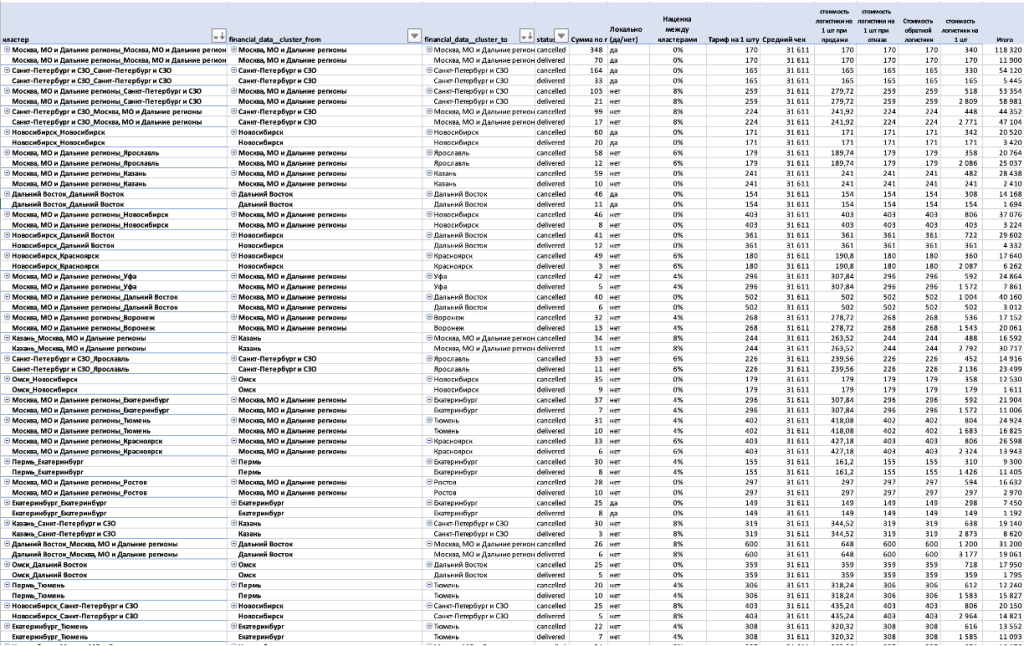Image resolution: width=1024 pixels, height=646 pixels.
Task: Select Итого cell with value 11 093
Action: (x=1002, y=637)
